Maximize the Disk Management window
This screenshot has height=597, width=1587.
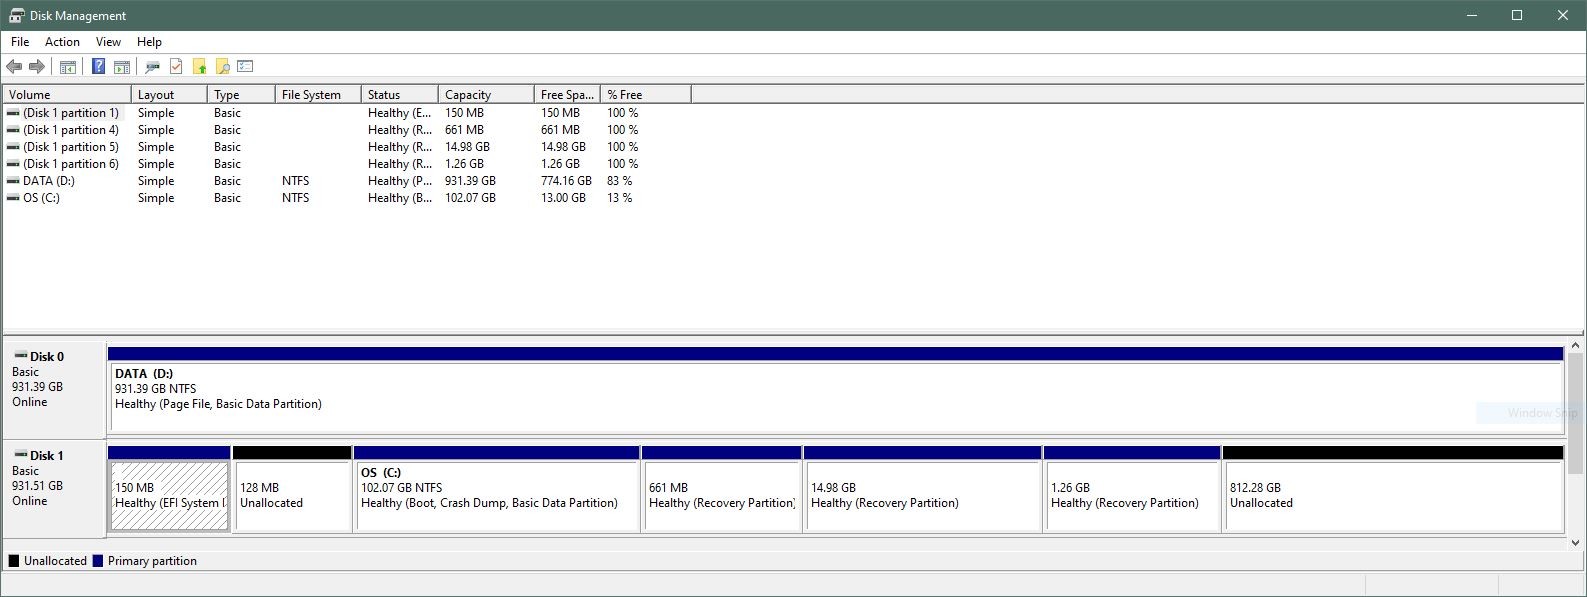(1517, 15)
